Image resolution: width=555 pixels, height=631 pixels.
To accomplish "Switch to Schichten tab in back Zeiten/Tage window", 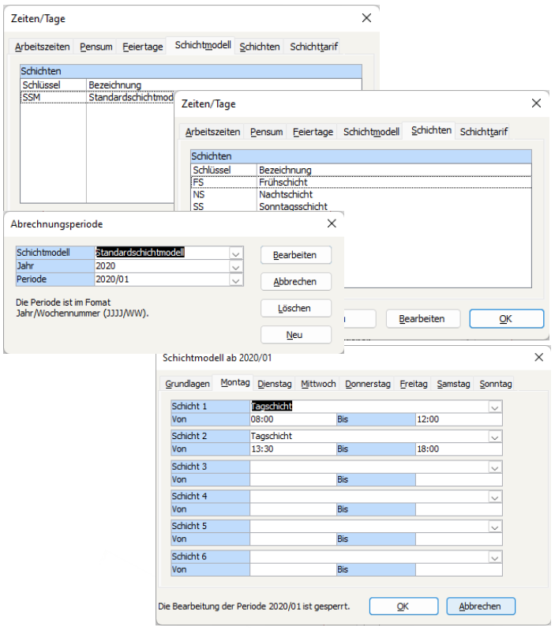I will (260, 47).
